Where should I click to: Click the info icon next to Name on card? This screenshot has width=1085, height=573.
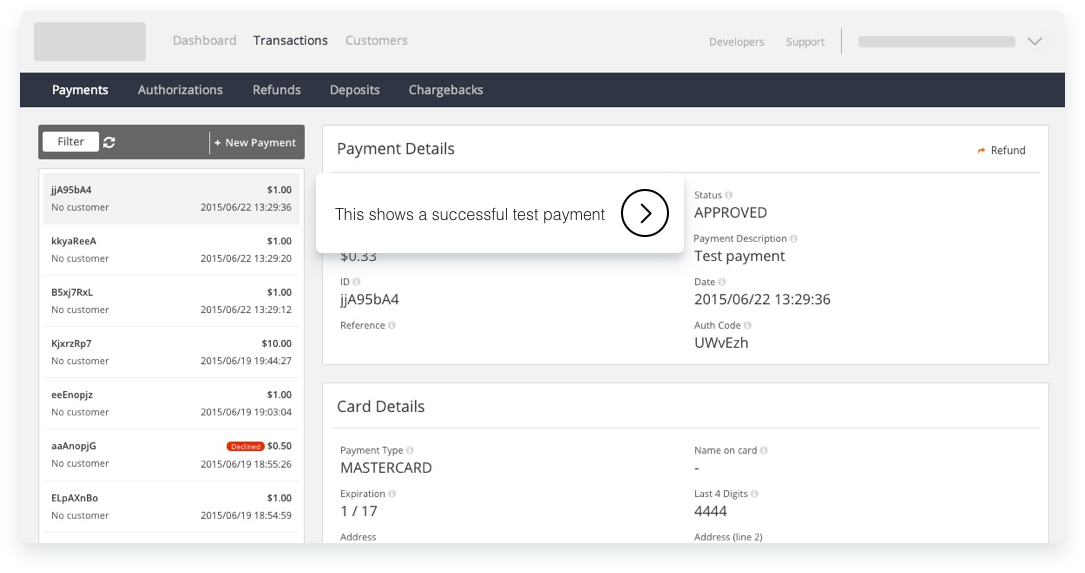click(x=764, y=451)
